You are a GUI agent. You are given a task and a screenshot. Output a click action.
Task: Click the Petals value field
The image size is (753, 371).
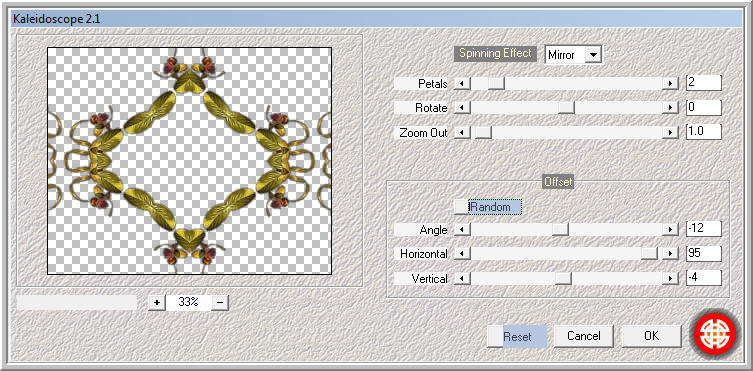click(x=704, y=83)
